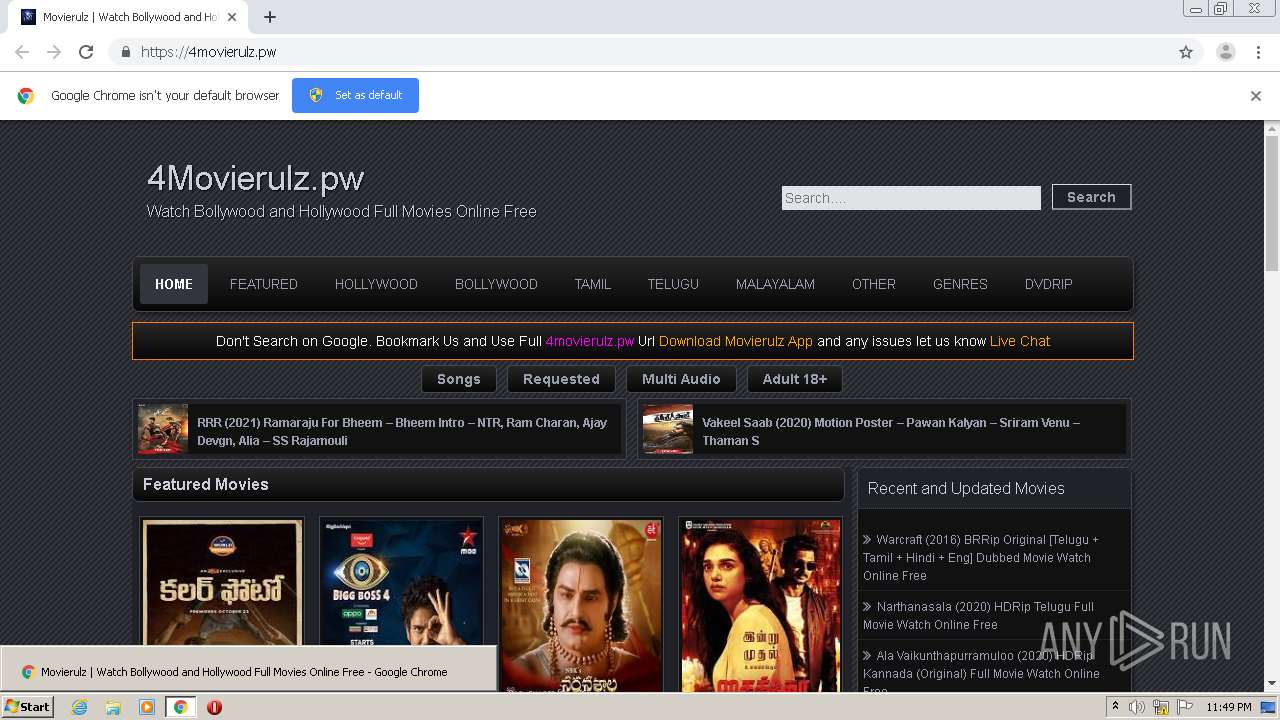Dismiss the default browser notification bar
The height and width of the screenshot is (720, 1280).
point(1255,96)
